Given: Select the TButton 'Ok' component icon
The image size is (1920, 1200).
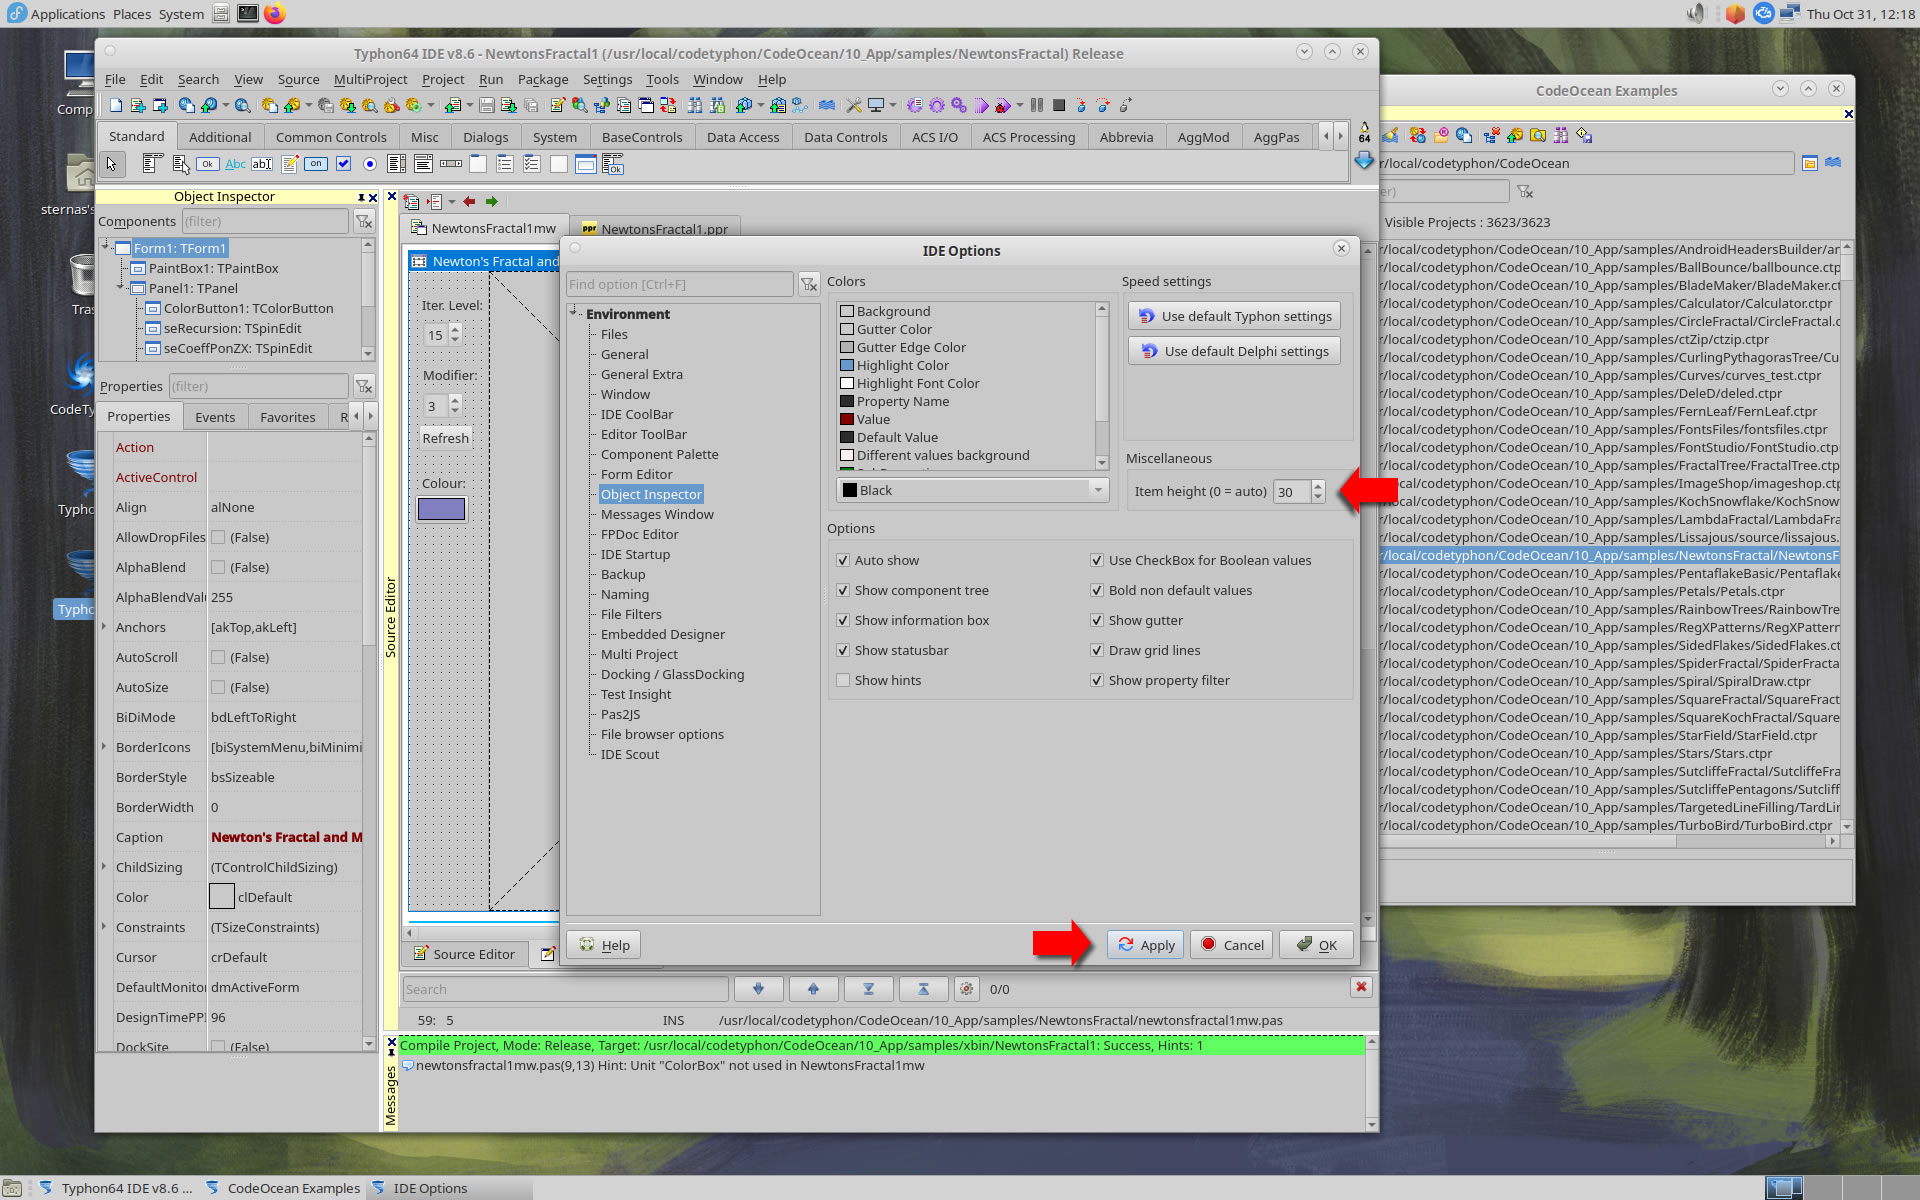Looking at the screenshot, I should click(207, 164).
